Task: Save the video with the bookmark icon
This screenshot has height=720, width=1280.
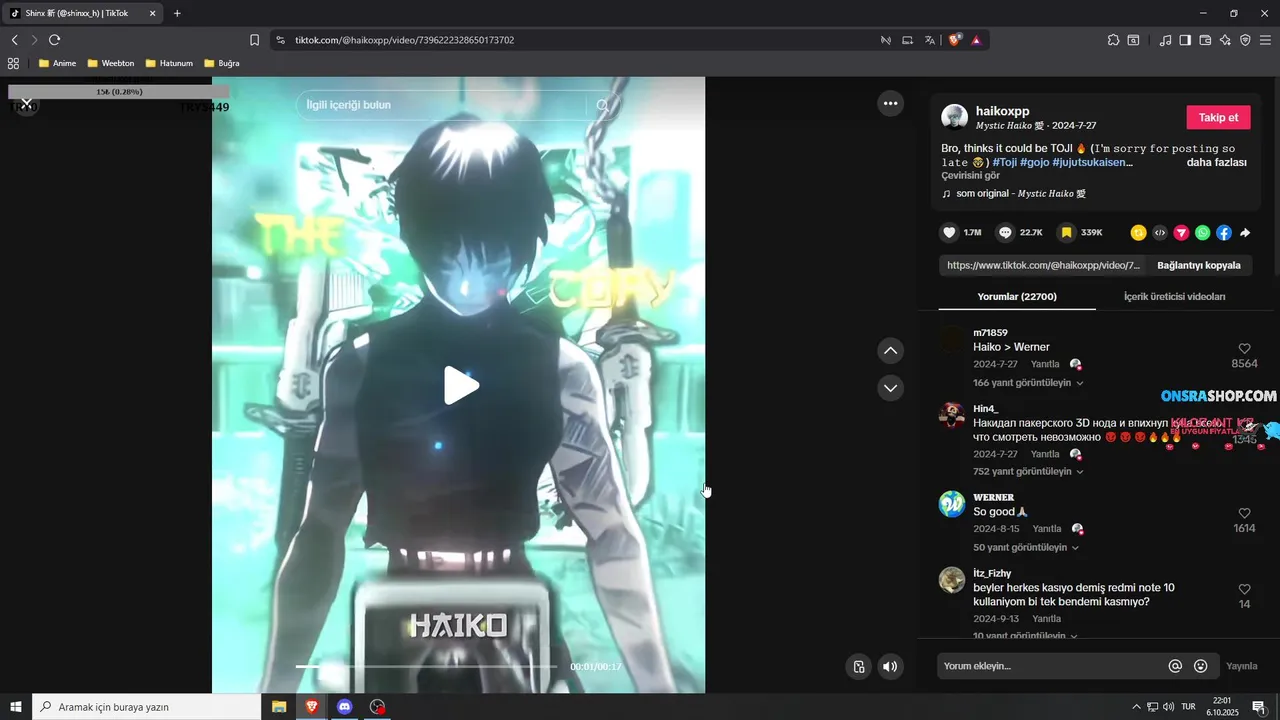Action: tap(1066, 232)
